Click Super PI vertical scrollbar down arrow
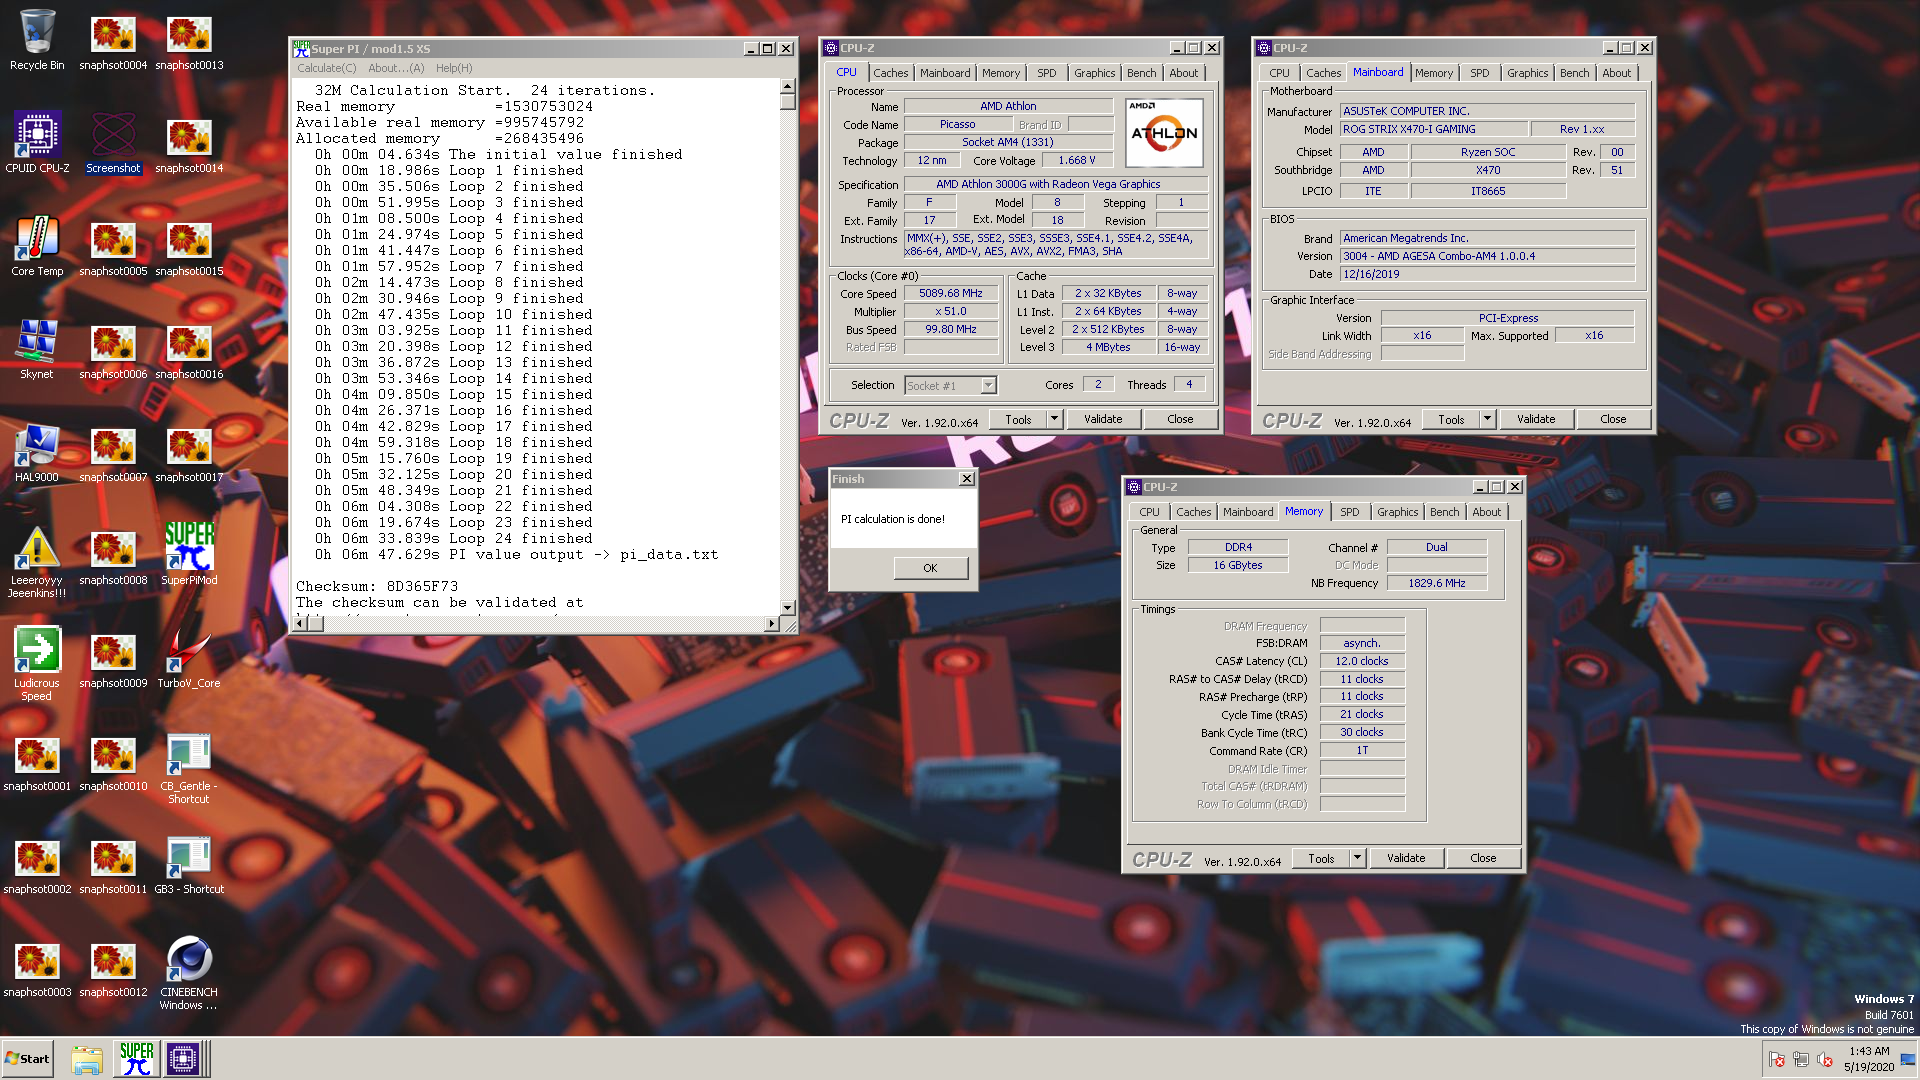This screenshot has height=1080, width=1920. [787, 607]
